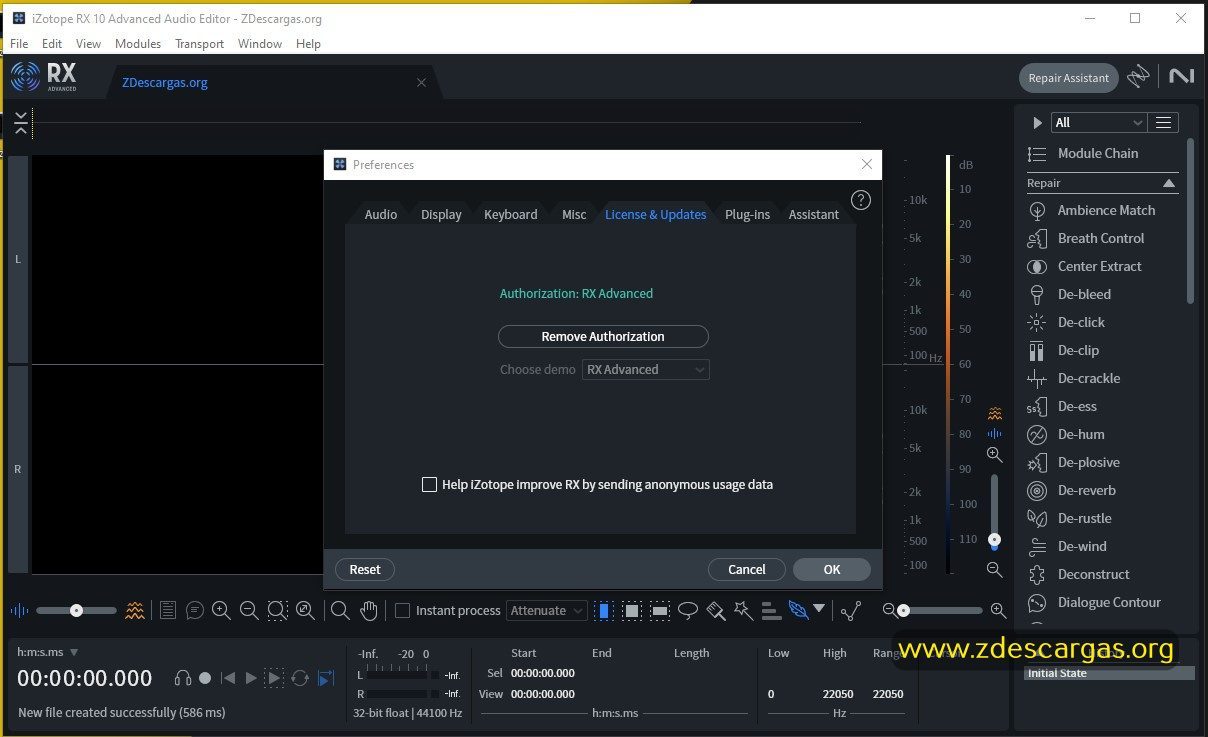Viewport: 1208px width, 737px height.
Task: Switch to the Keyboard preferences tab
Action: click(x=511, y=214)
